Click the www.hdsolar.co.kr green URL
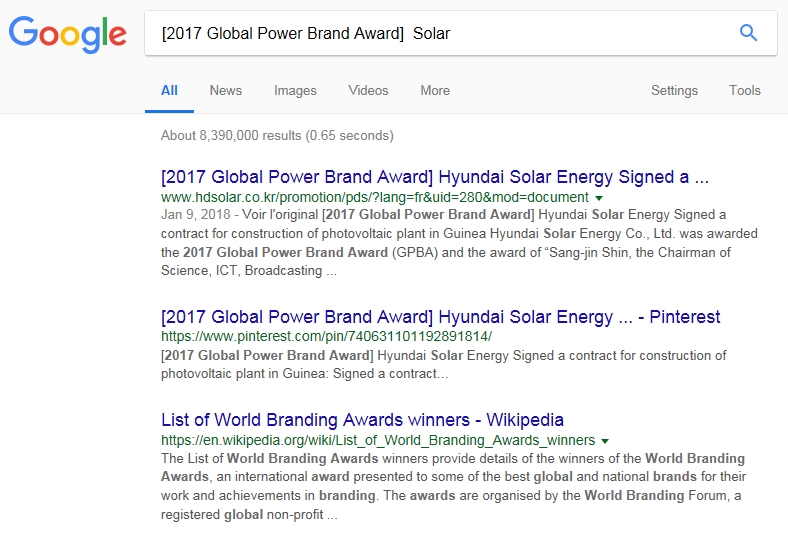The height and width of the screenshot is (546, 788). pos(374,198)
